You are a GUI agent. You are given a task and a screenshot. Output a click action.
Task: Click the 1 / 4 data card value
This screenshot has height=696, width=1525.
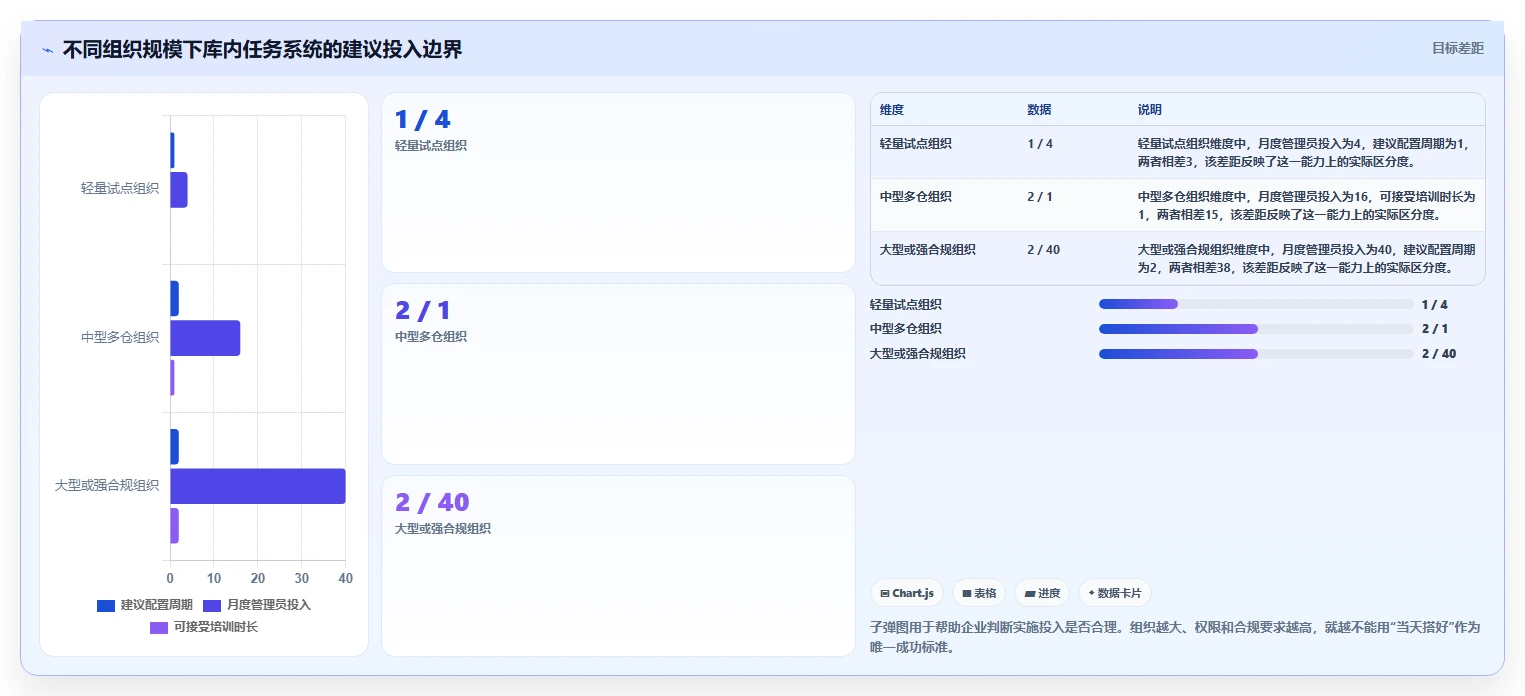point(422,120)
